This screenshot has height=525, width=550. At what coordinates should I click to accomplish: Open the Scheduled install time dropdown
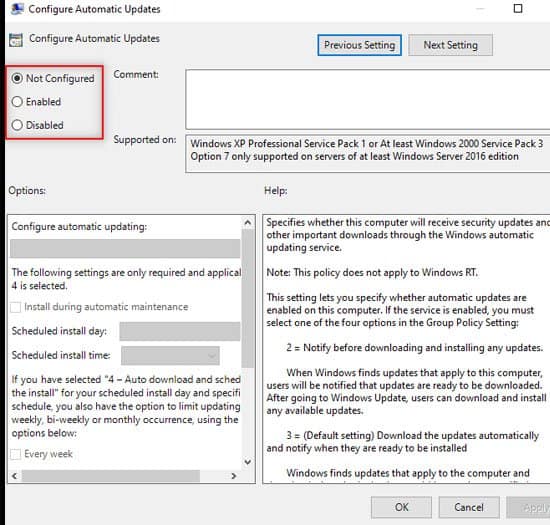(x=170, y=356)
